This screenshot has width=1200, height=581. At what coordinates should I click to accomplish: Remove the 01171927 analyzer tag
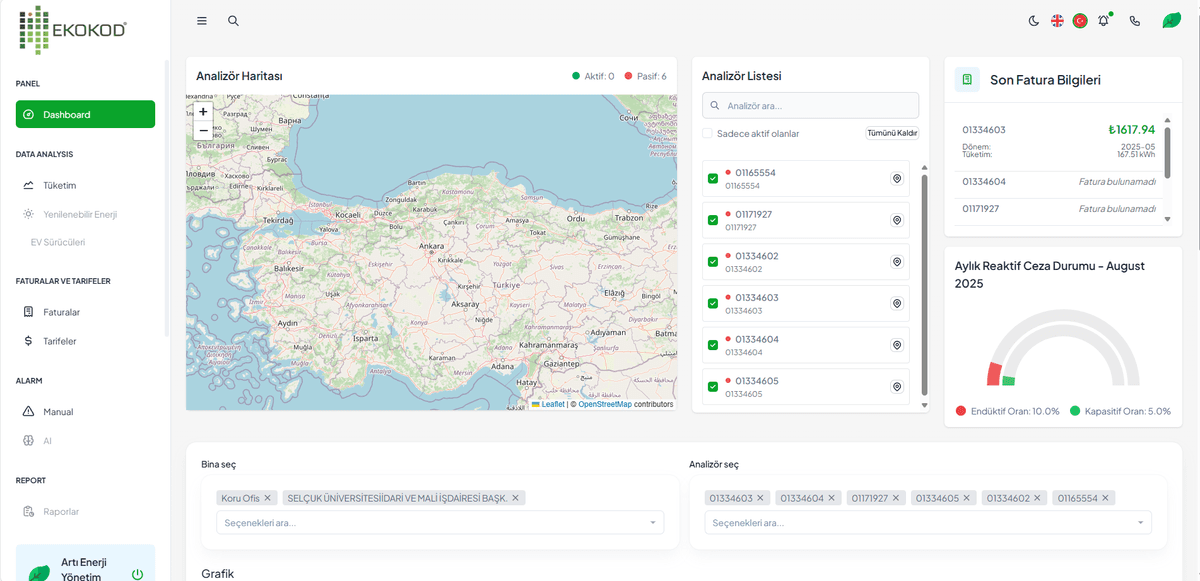(897, 498)
